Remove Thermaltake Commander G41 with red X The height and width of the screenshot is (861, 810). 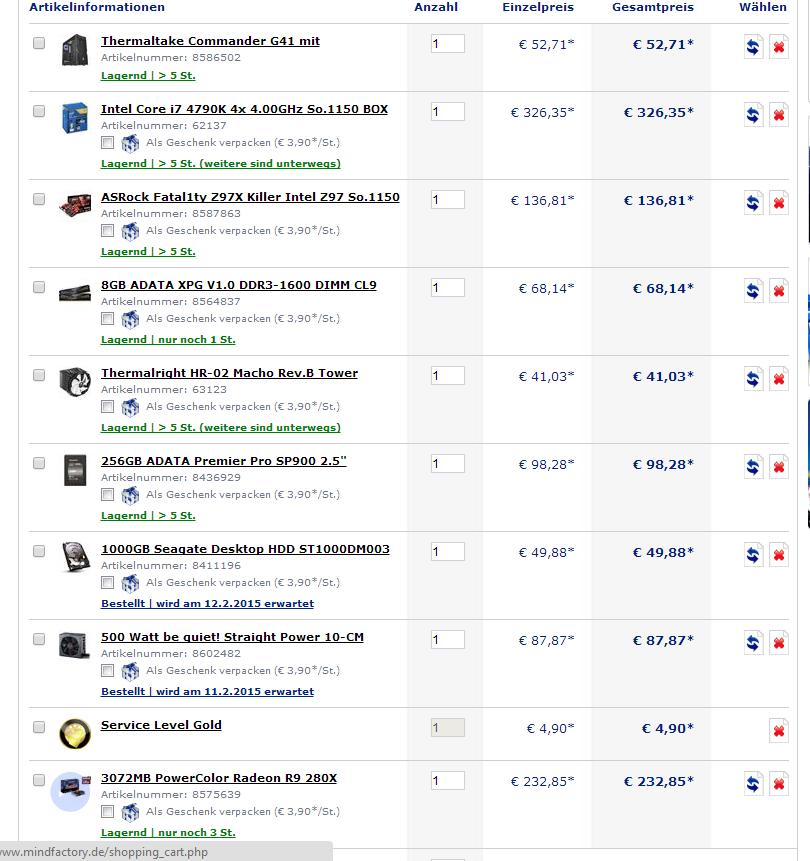(779, 47)
